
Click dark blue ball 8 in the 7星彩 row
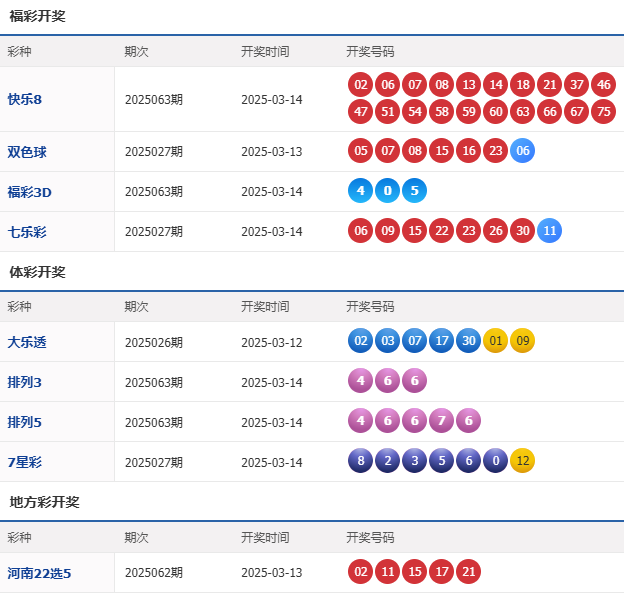[361, 460]
